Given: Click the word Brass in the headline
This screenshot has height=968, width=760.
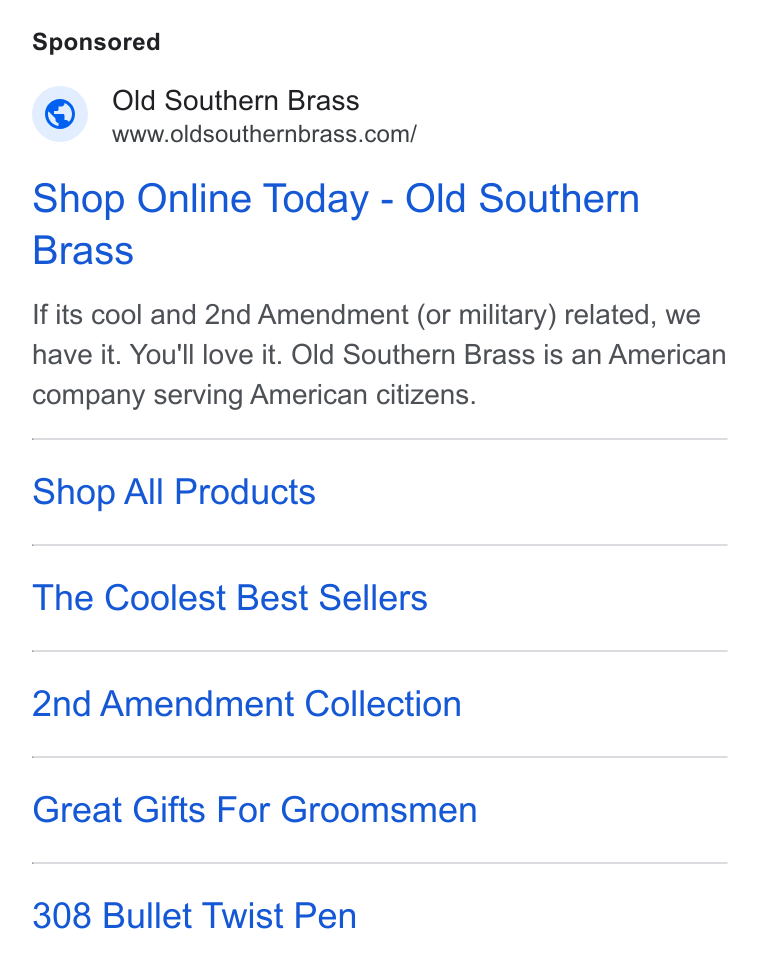Looking at the screenshot, I should [83, 251].
